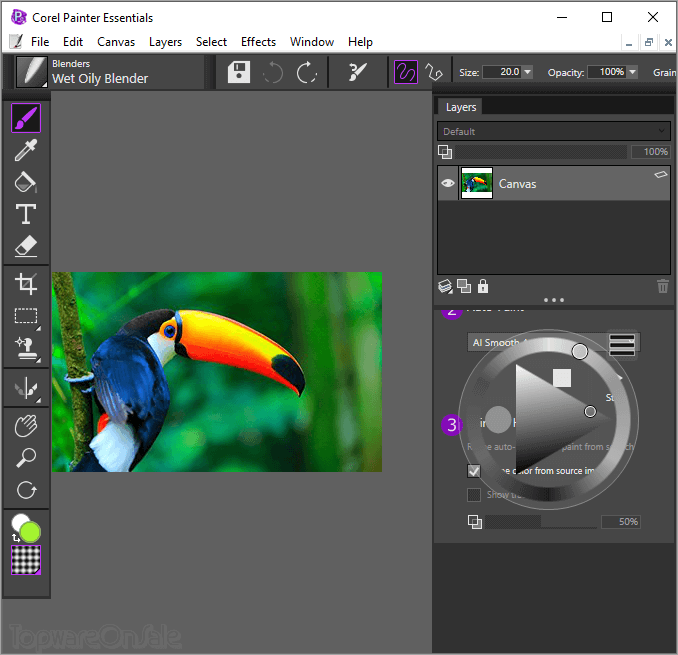Open the Select menu
The width and height of the screenshot is (678, 655).
tap(211, 42)
